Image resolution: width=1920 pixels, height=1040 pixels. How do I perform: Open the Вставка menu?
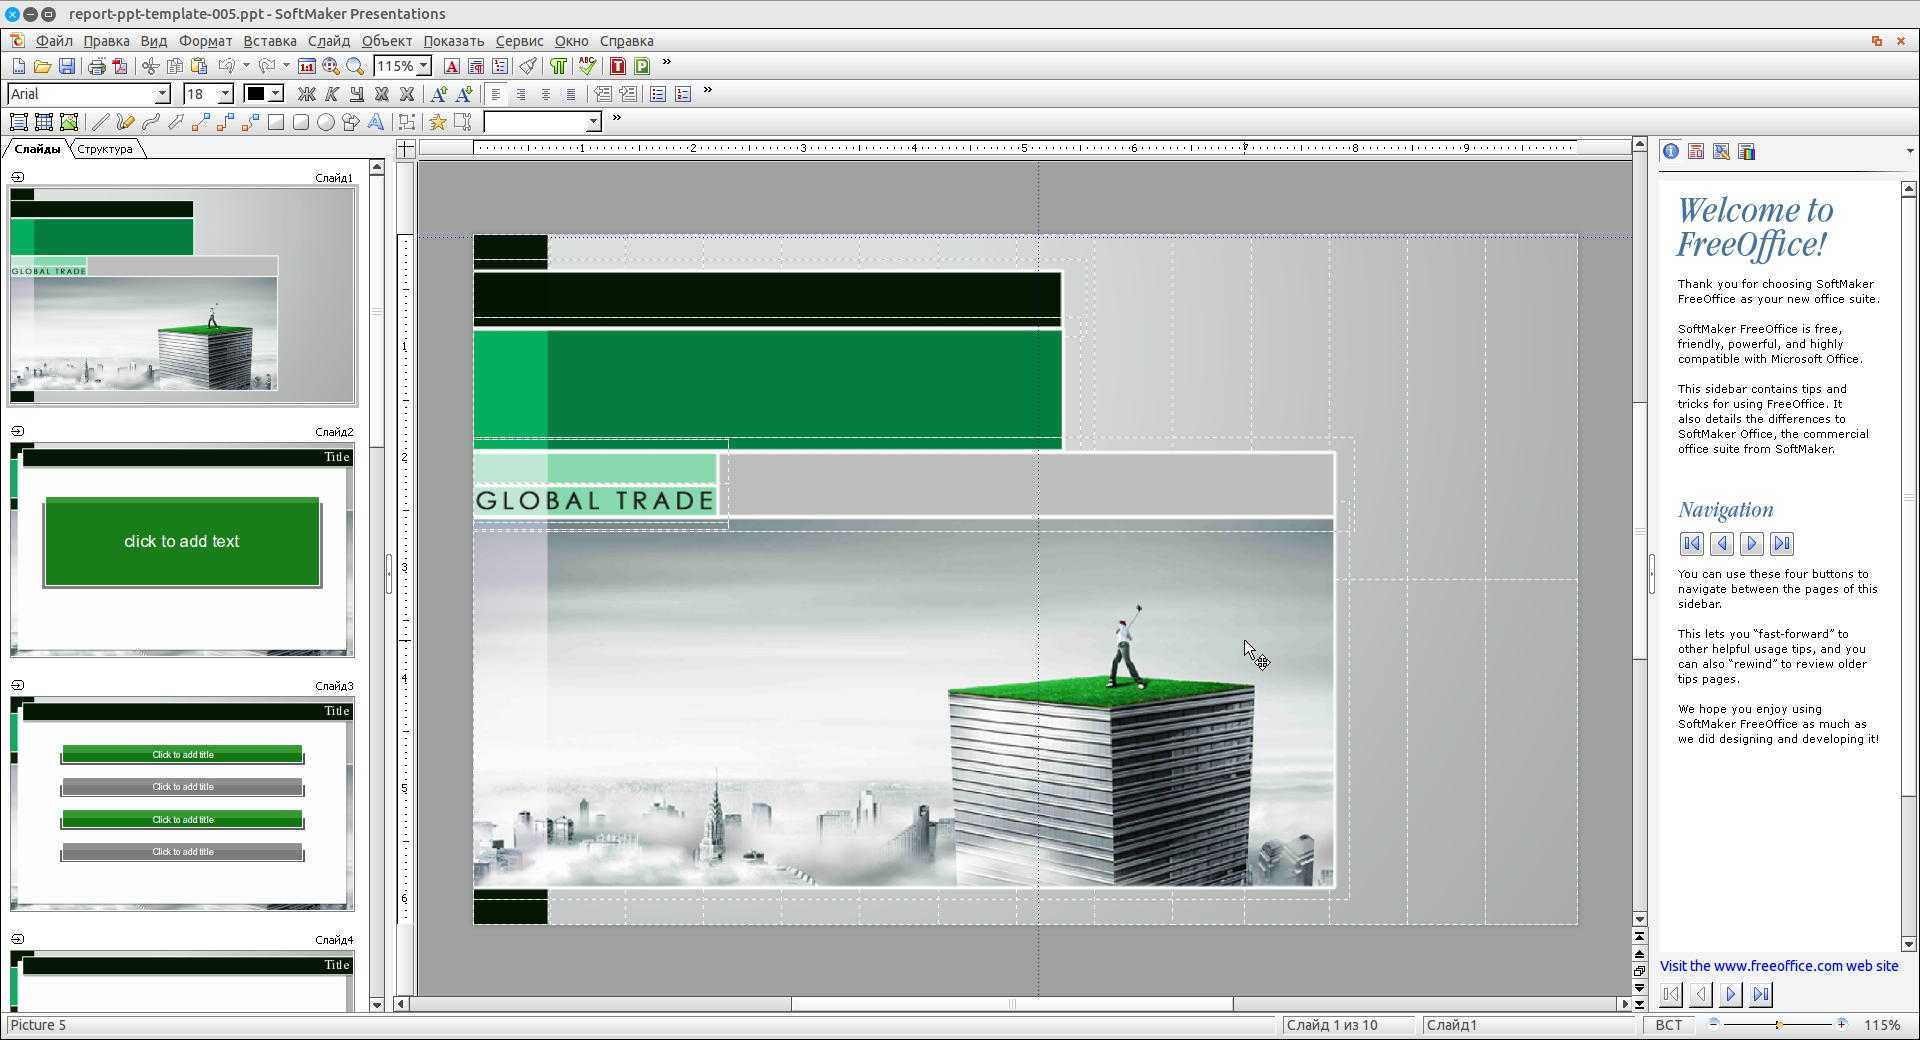pos(270,41)
